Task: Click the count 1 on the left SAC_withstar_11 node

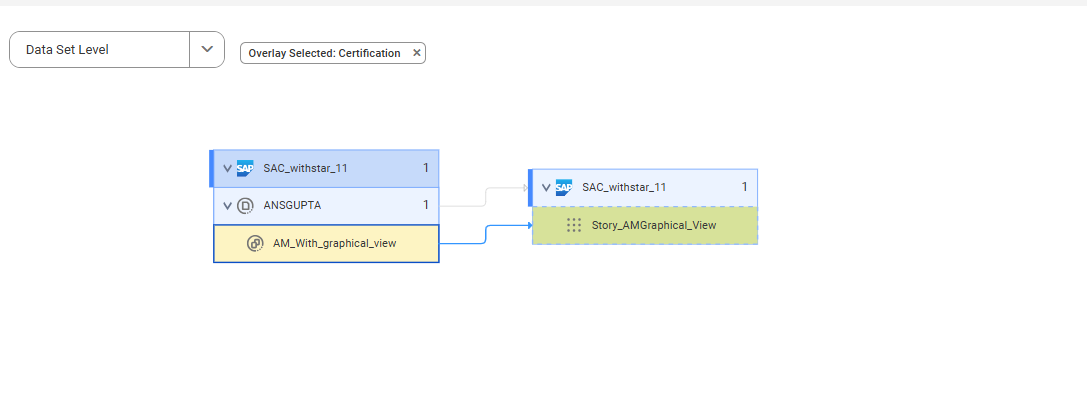Action: 426,168
